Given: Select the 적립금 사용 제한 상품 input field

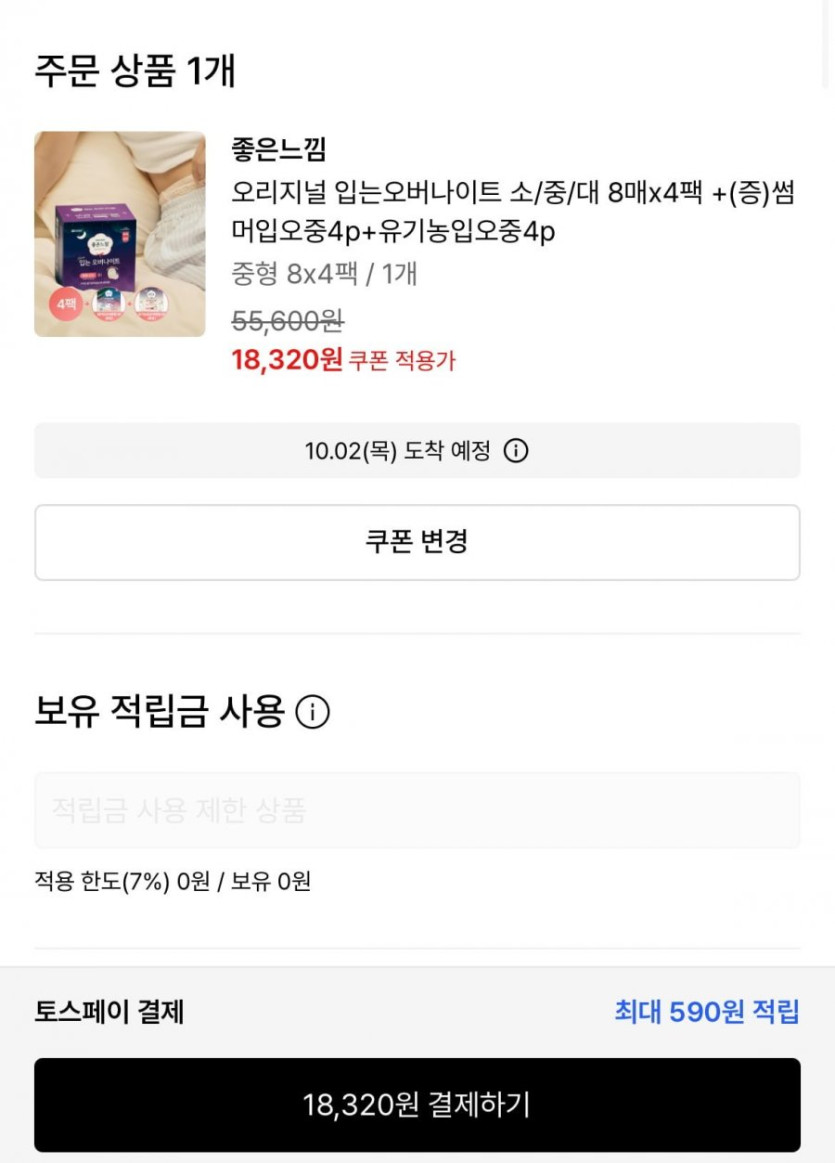Looking at the screenshot, I should pos(417,810).
